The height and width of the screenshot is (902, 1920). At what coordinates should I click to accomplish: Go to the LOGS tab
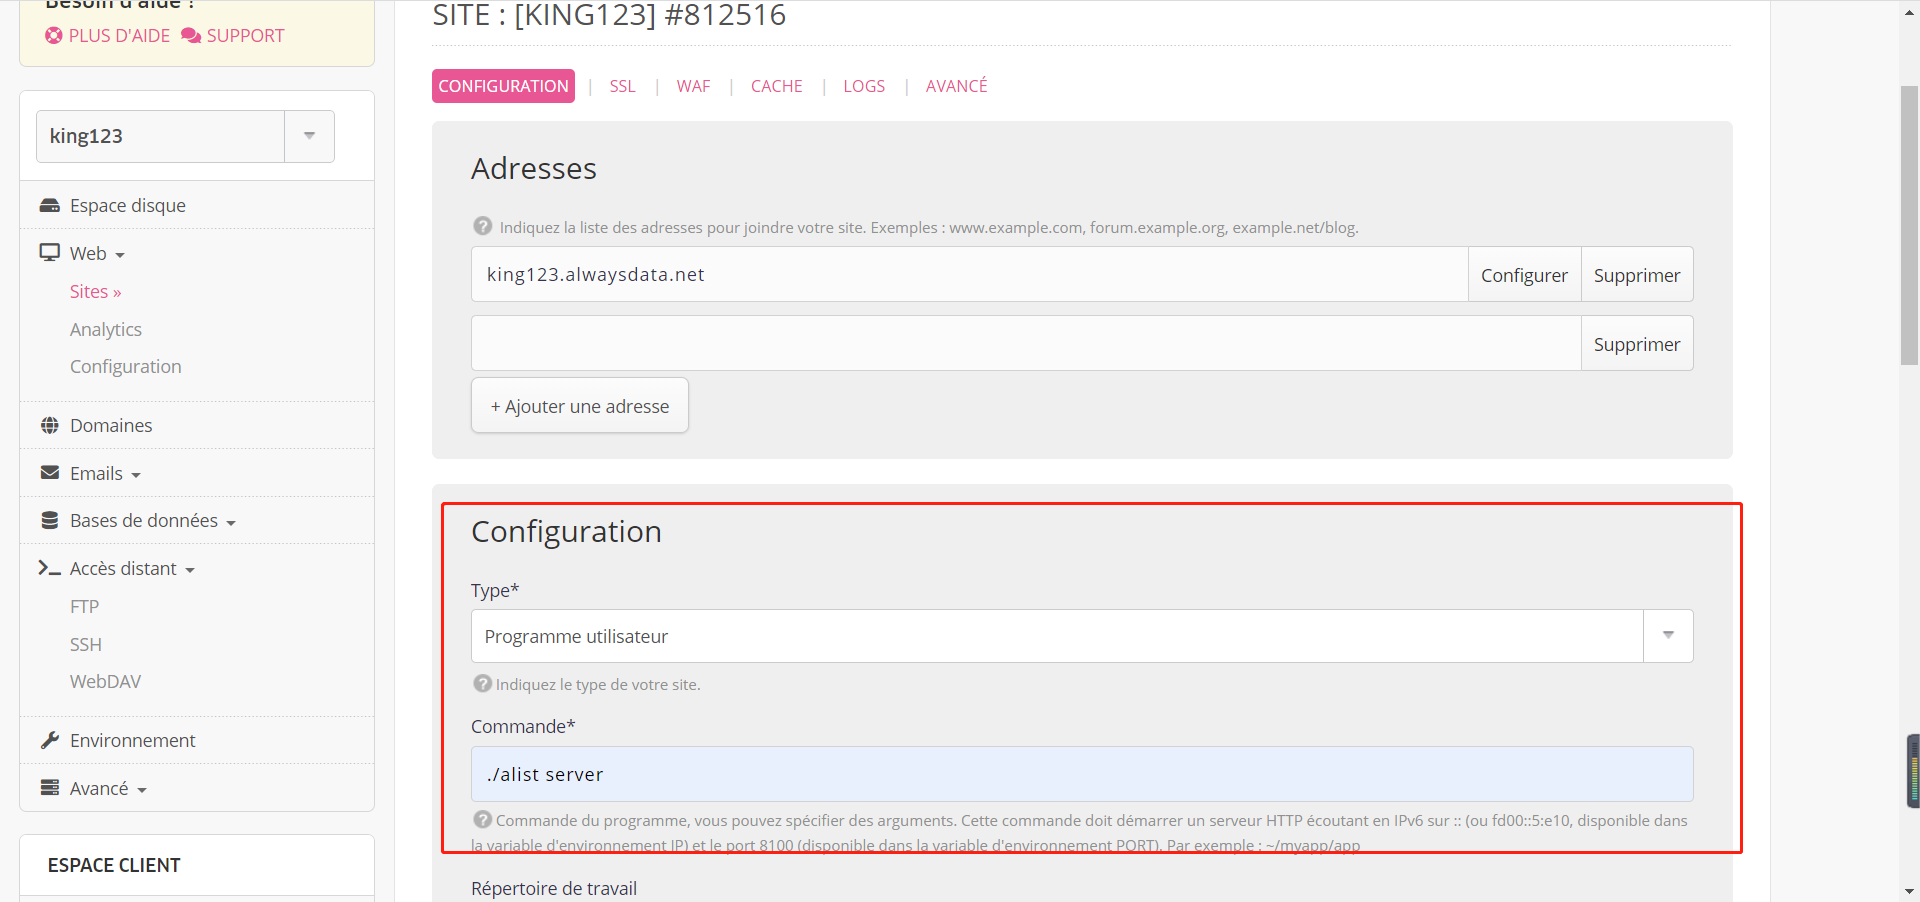click(863, 86)
